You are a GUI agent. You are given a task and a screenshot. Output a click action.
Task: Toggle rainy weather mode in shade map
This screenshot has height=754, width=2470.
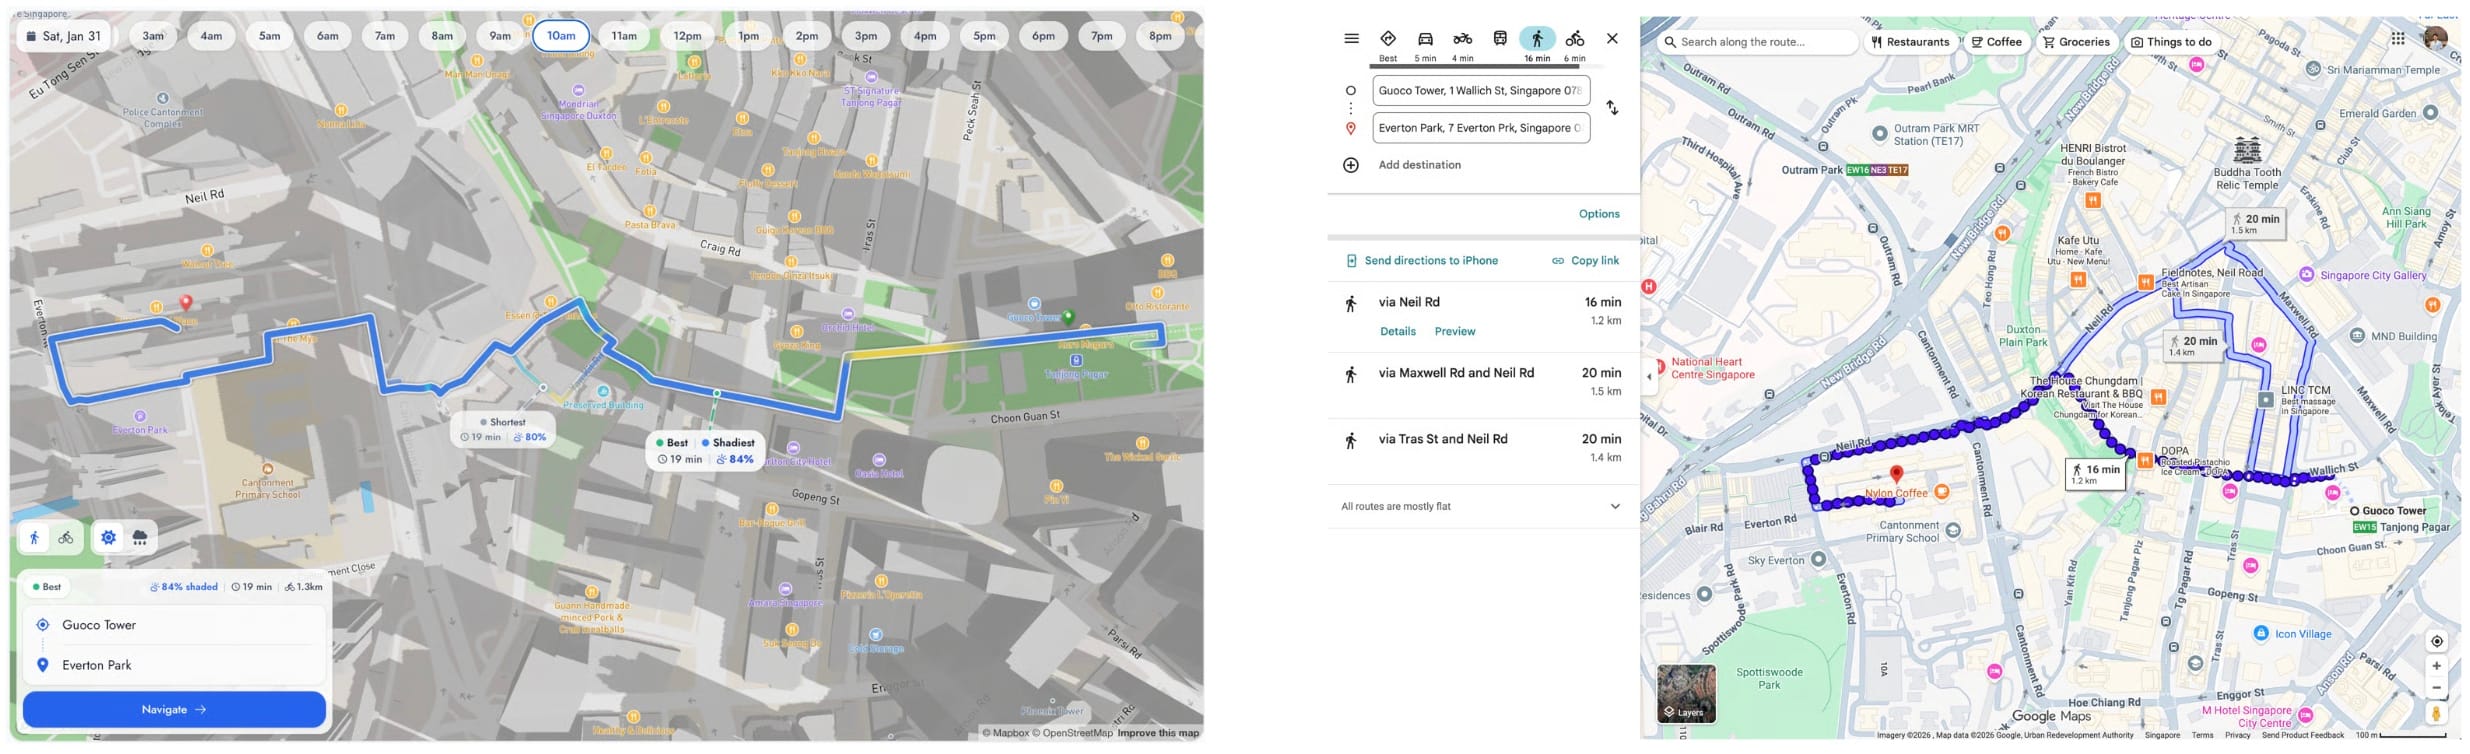click(140, 538)
